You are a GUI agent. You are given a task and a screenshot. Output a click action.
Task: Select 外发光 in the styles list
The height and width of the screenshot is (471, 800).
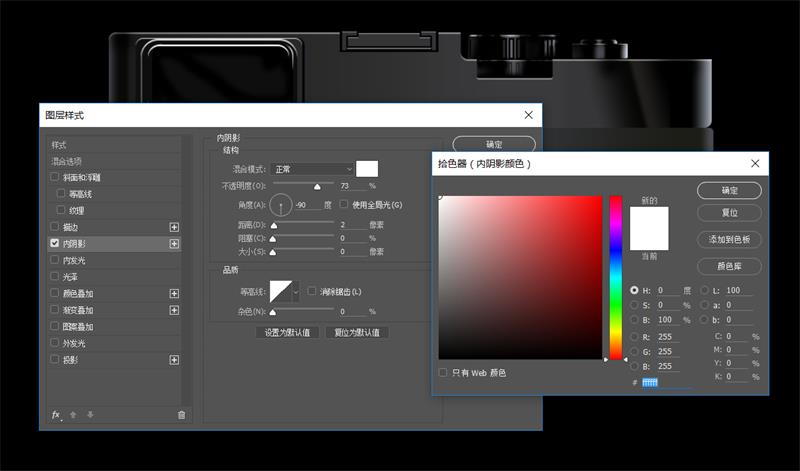74,343
